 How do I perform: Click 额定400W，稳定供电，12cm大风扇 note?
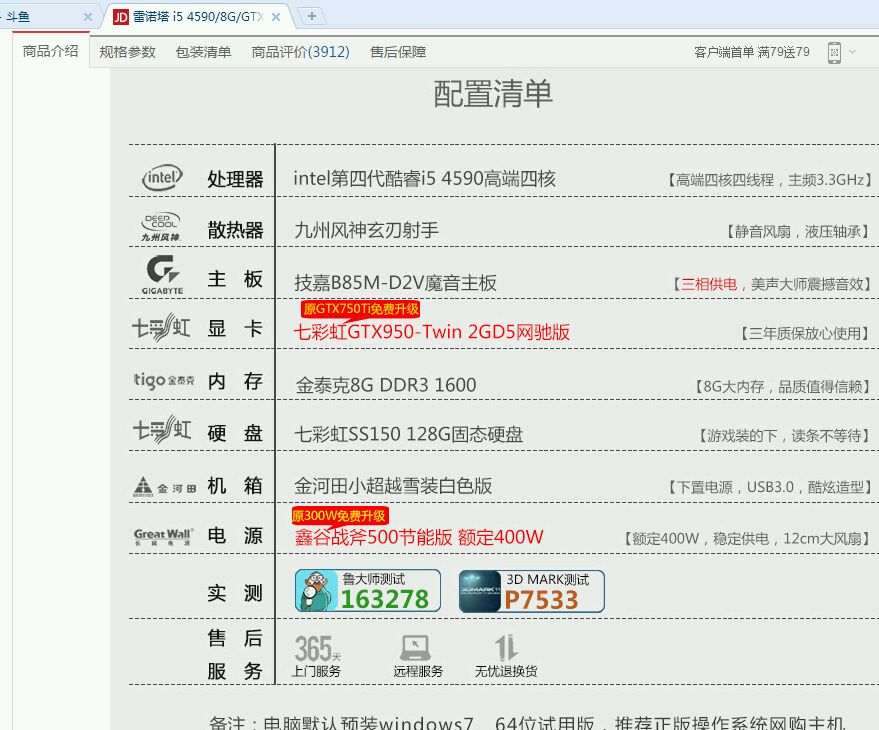point(748,539)
